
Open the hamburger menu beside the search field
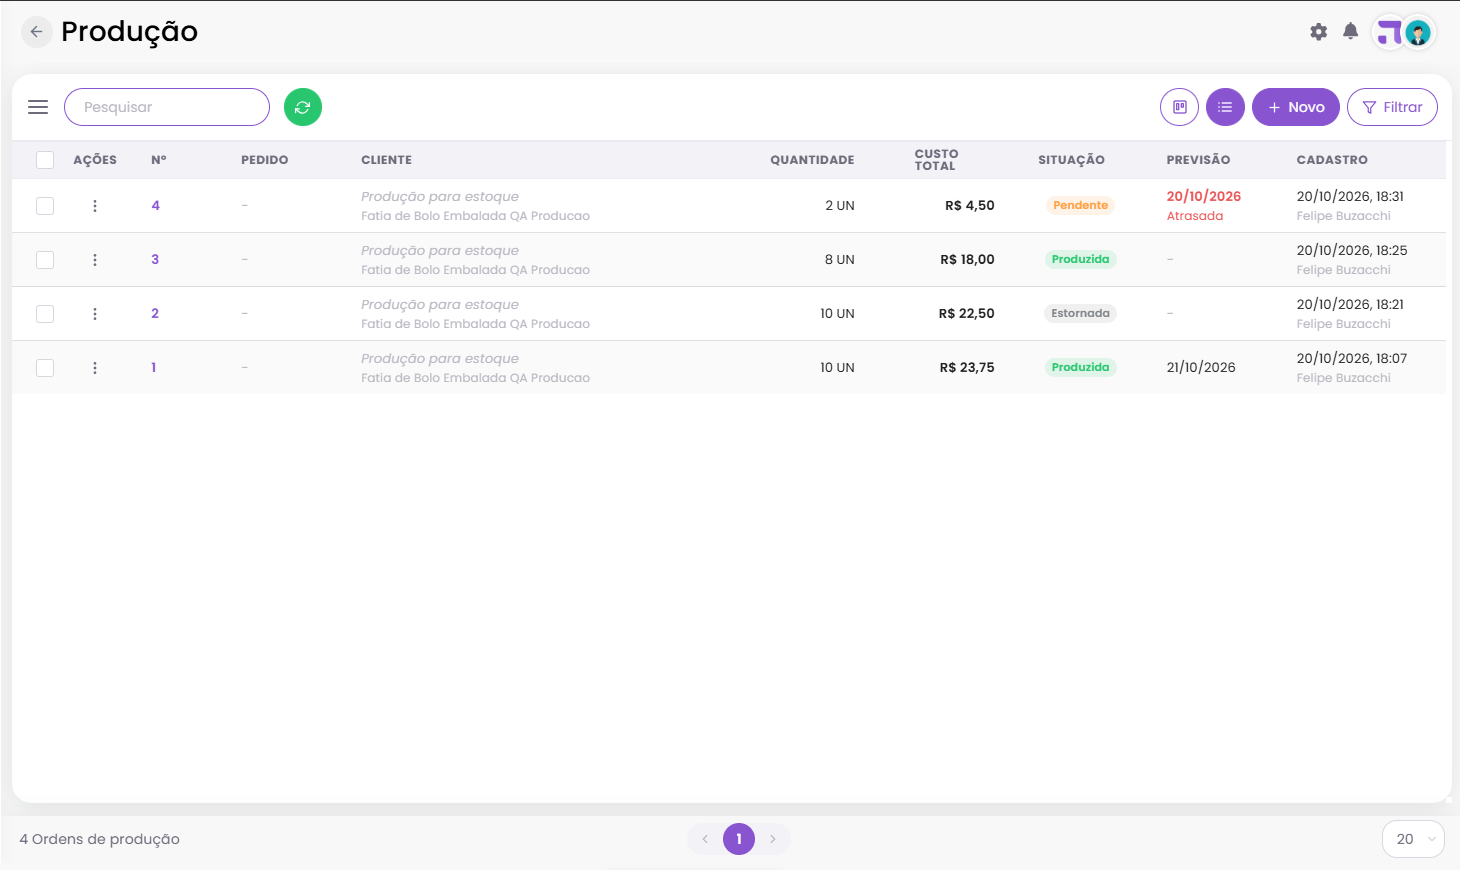(x=38, y=107)
